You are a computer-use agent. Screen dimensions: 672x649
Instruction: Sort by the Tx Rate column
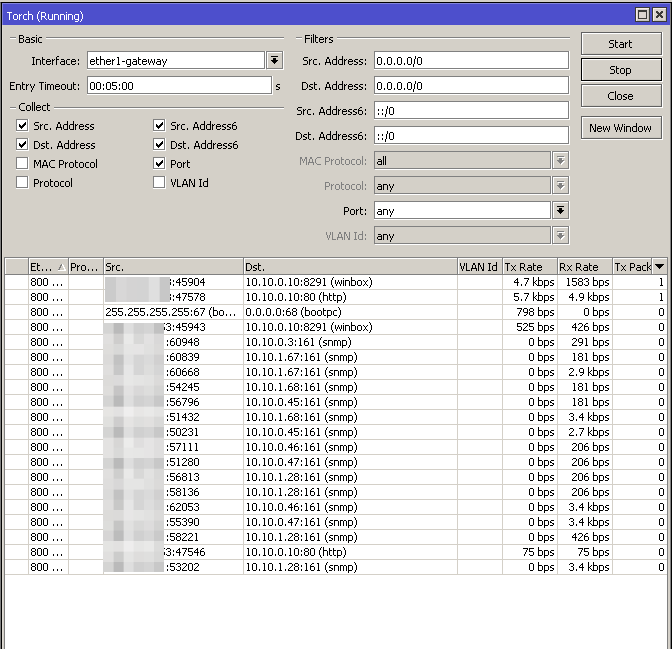click(528, 267)
